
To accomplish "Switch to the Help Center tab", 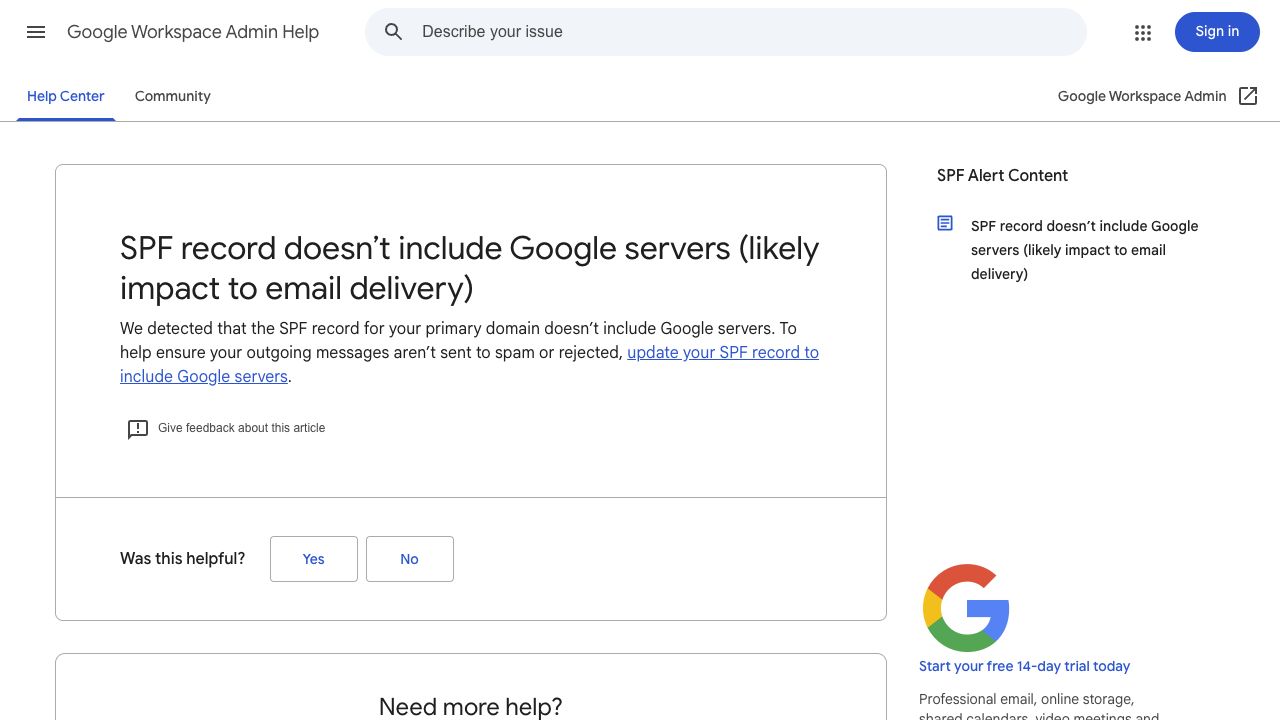I will (66, 96).
